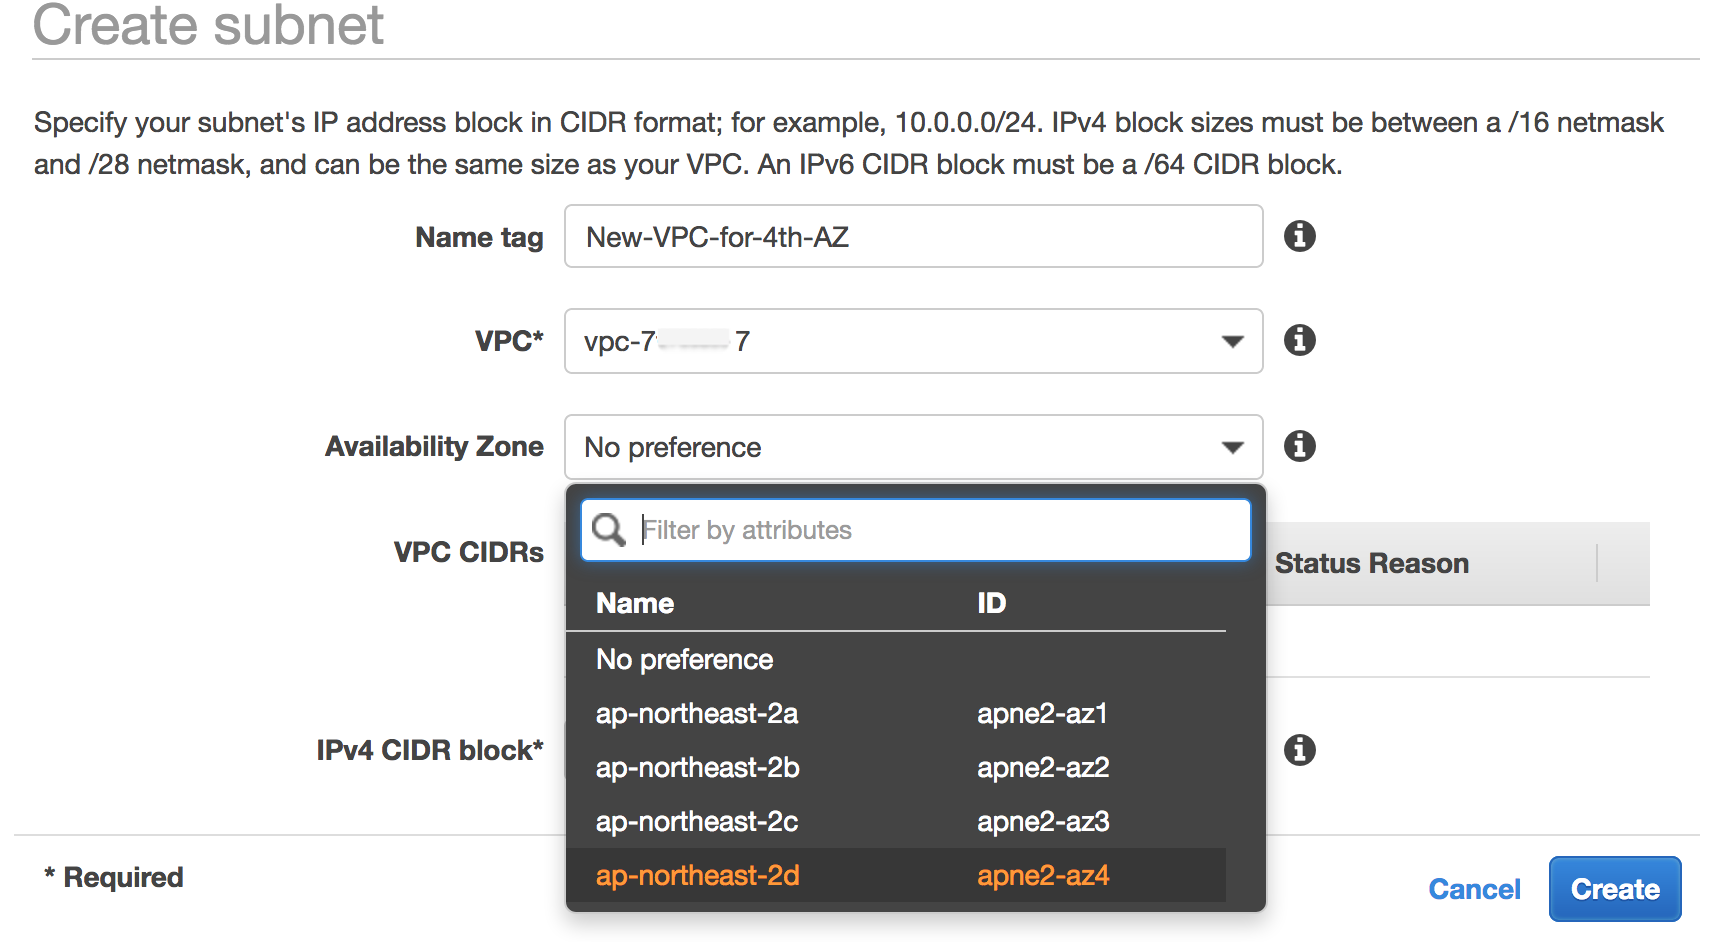Choose ap-northeast-2a availability zone
1722x942 pixels.
coord(896,713)
